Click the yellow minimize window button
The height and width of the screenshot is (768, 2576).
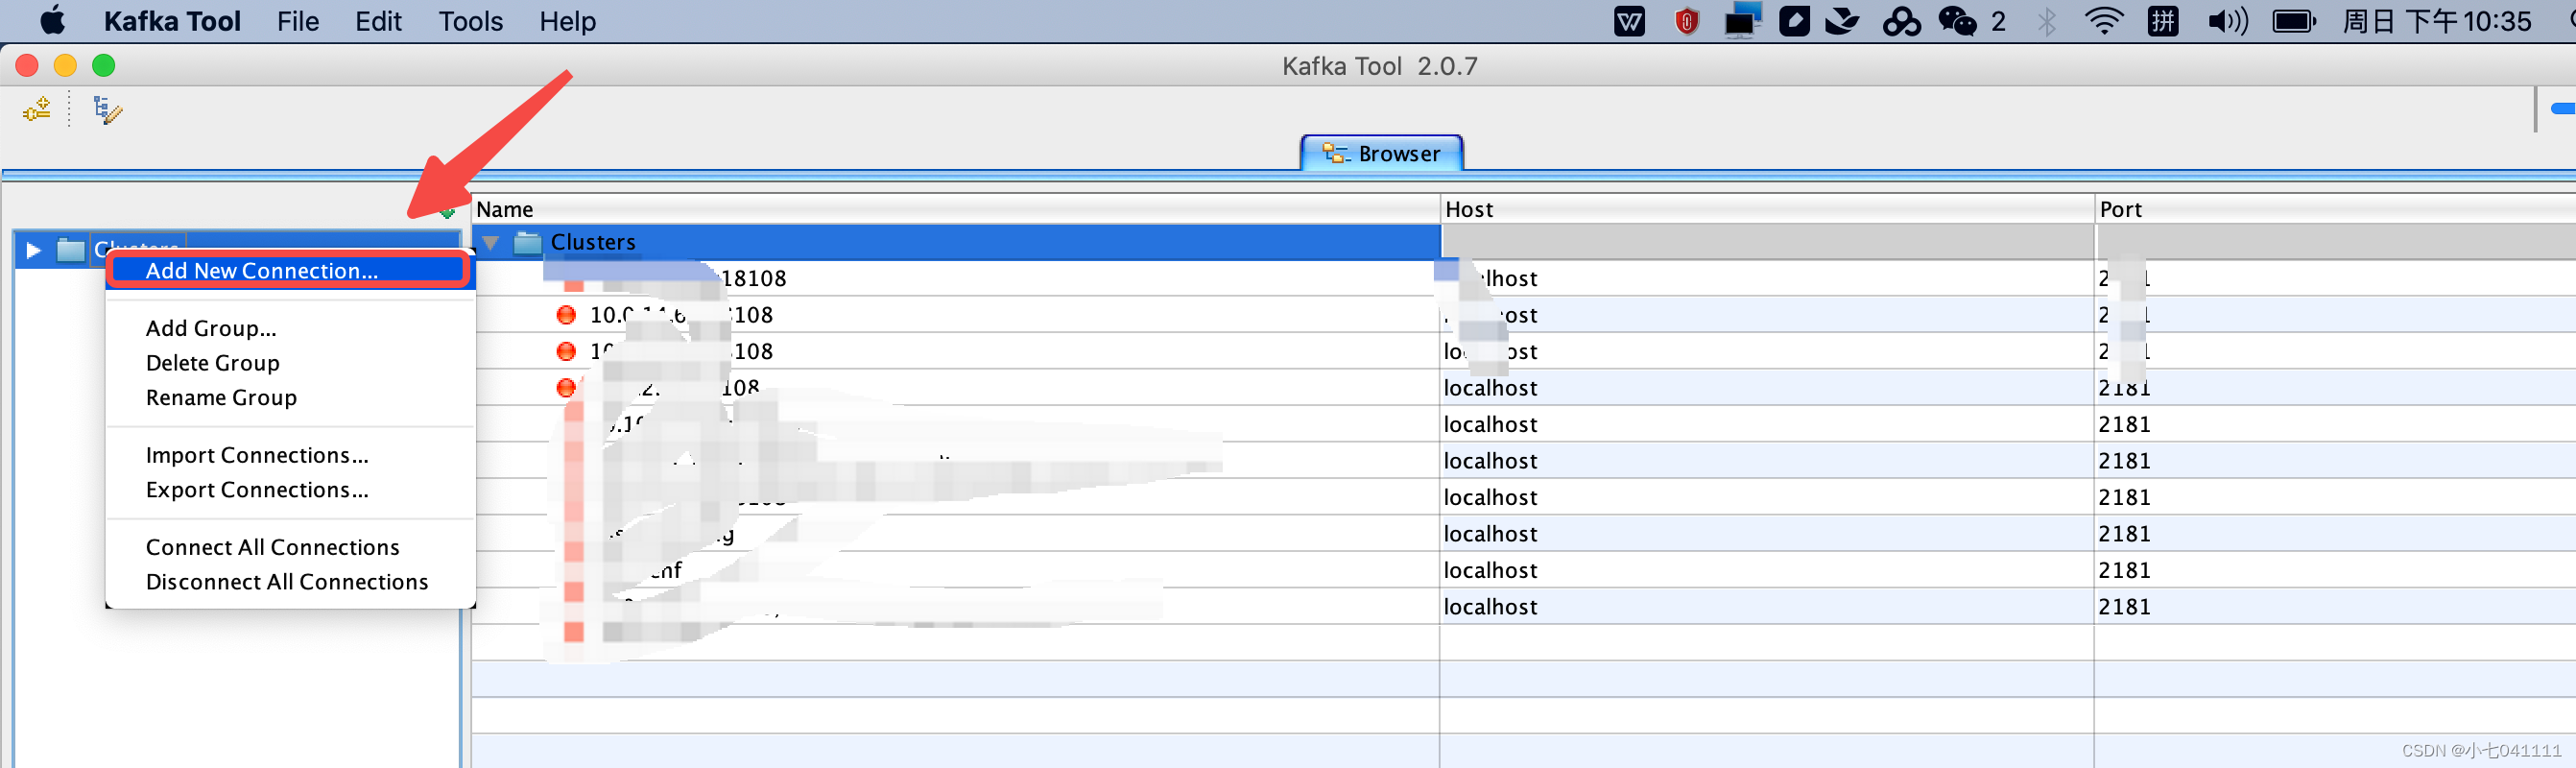[x=65, y=65]
